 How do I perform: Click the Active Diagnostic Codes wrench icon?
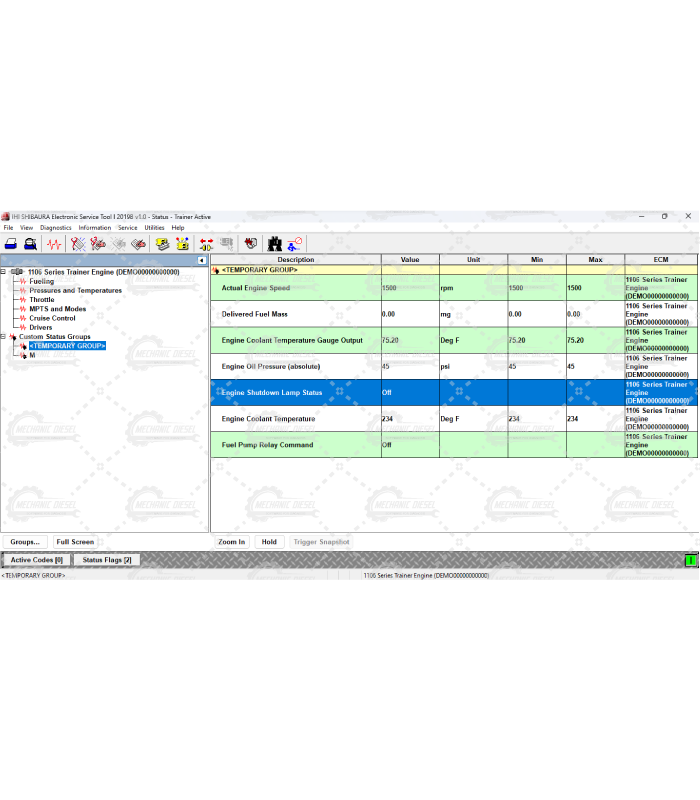pyautogui.click(x=78, y=243)
